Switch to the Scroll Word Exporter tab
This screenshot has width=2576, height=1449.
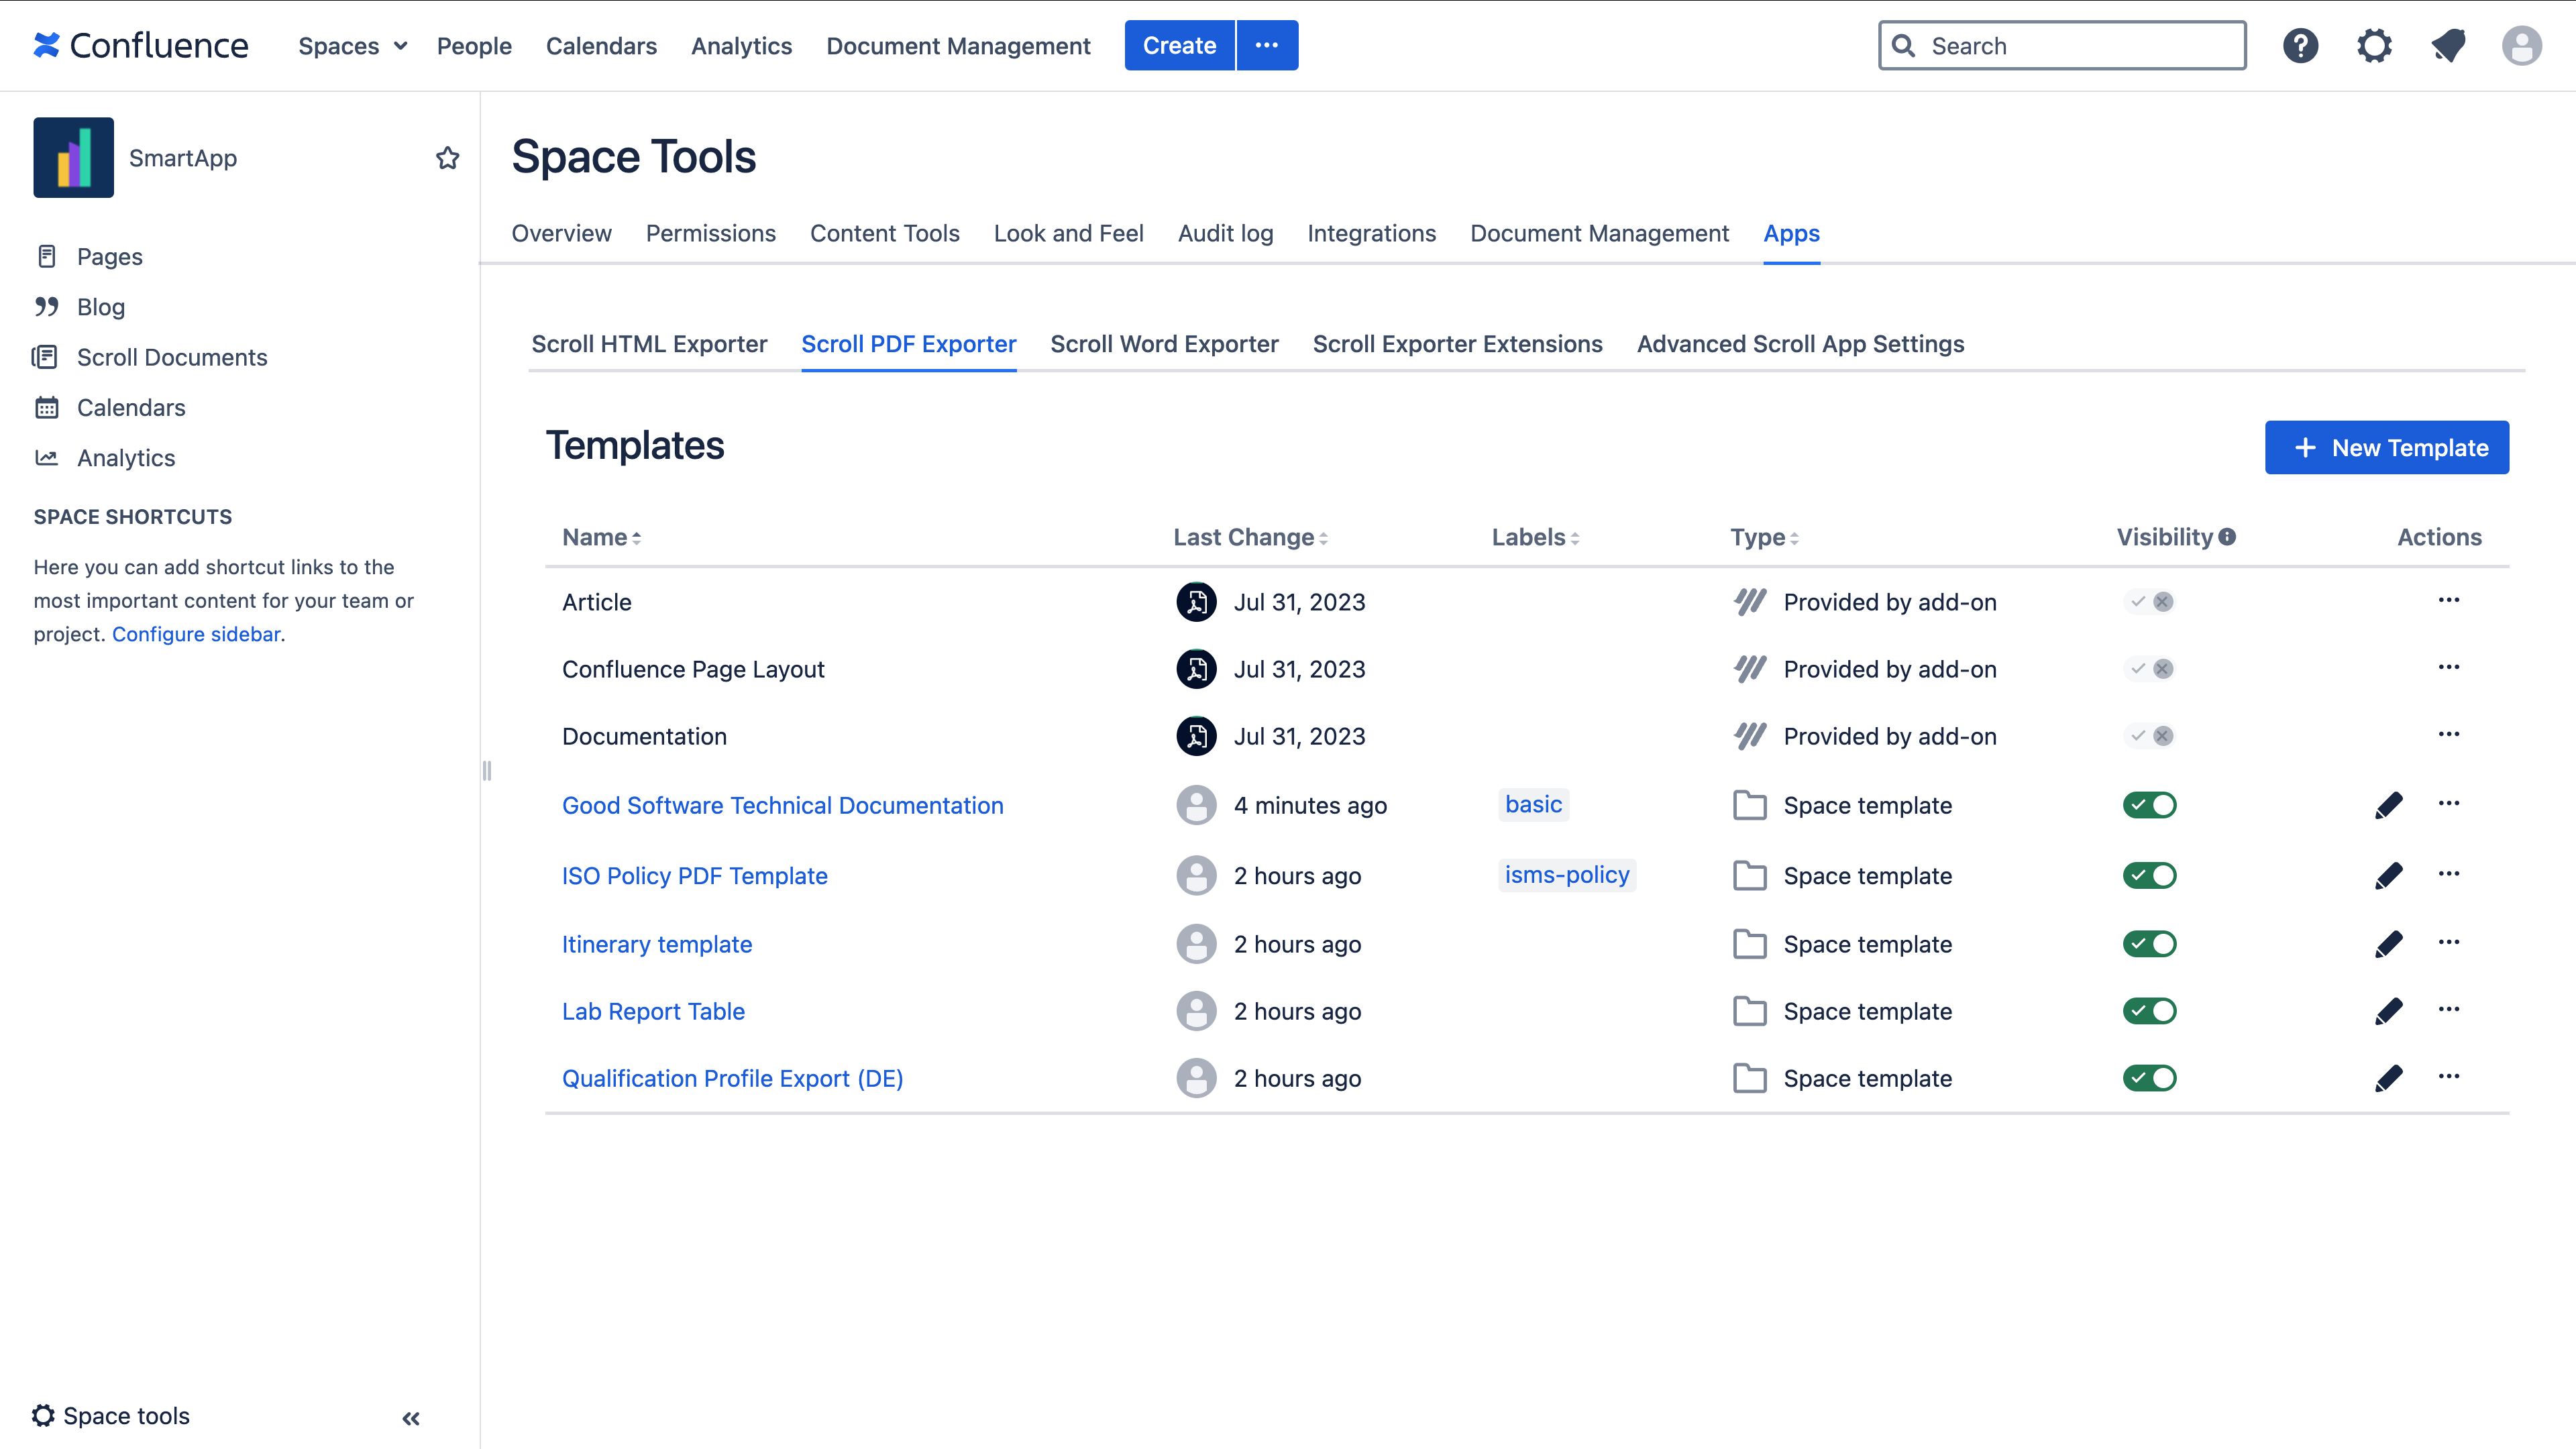(x=1164, y=344)
